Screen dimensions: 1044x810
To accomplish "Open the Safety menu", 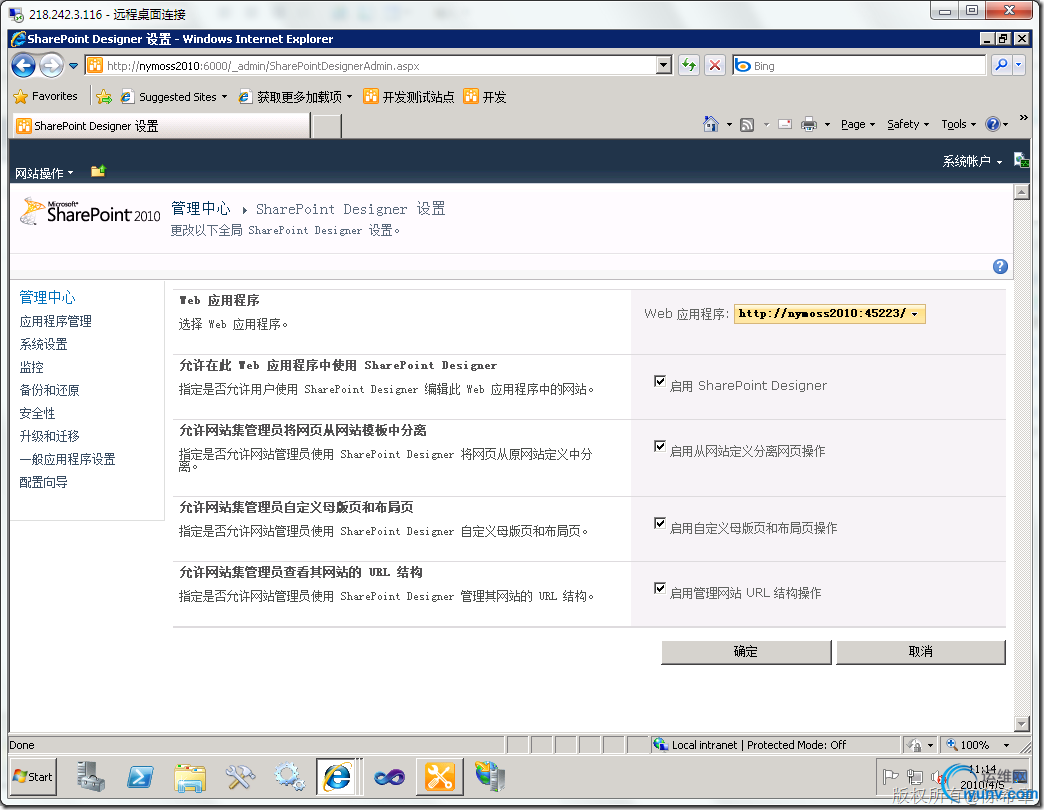I will point(908,124).
